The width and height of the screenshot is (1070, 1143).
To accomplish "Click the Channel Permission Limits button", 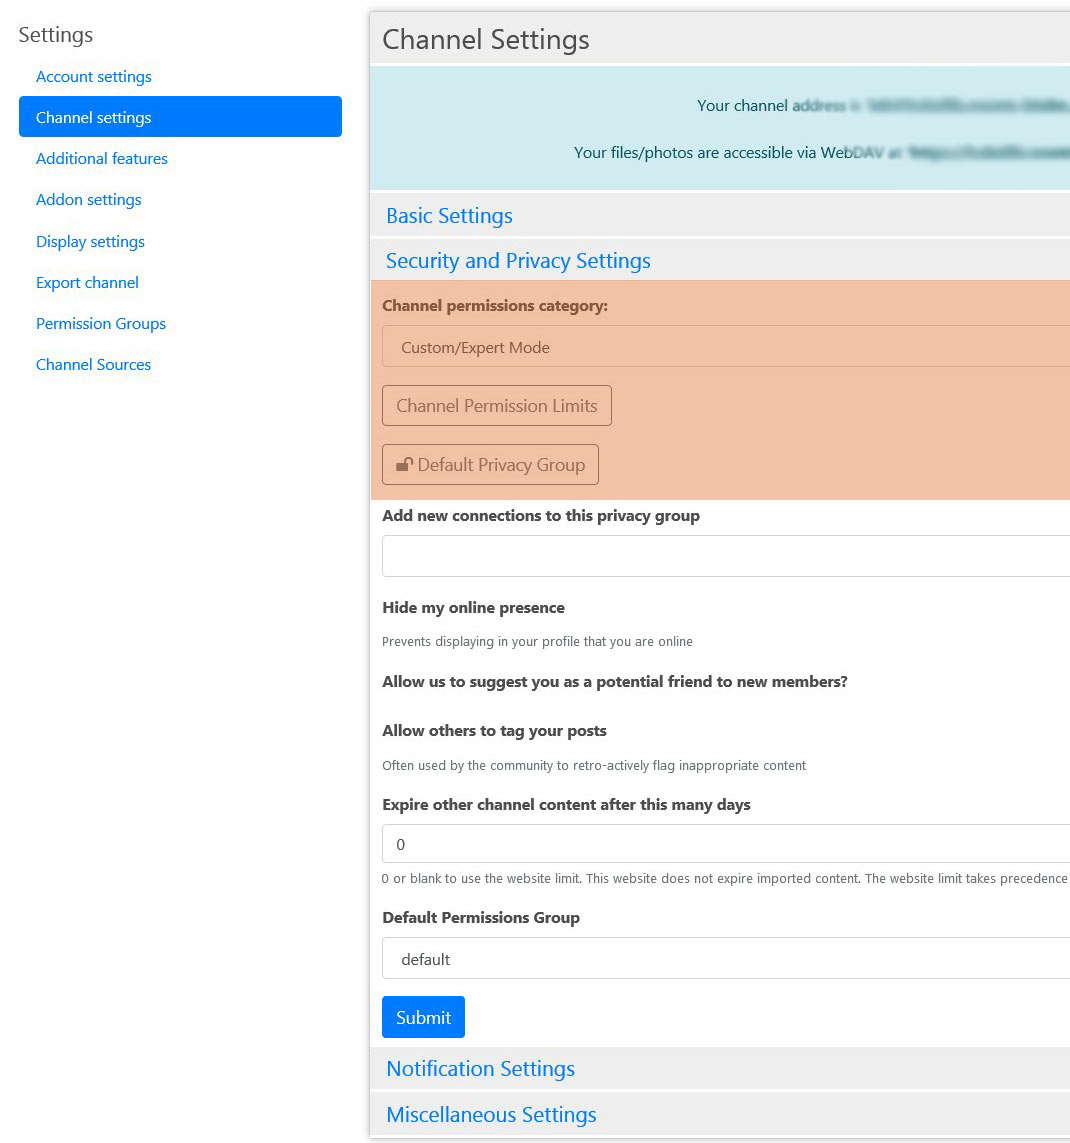I will (x=497, y=406).
